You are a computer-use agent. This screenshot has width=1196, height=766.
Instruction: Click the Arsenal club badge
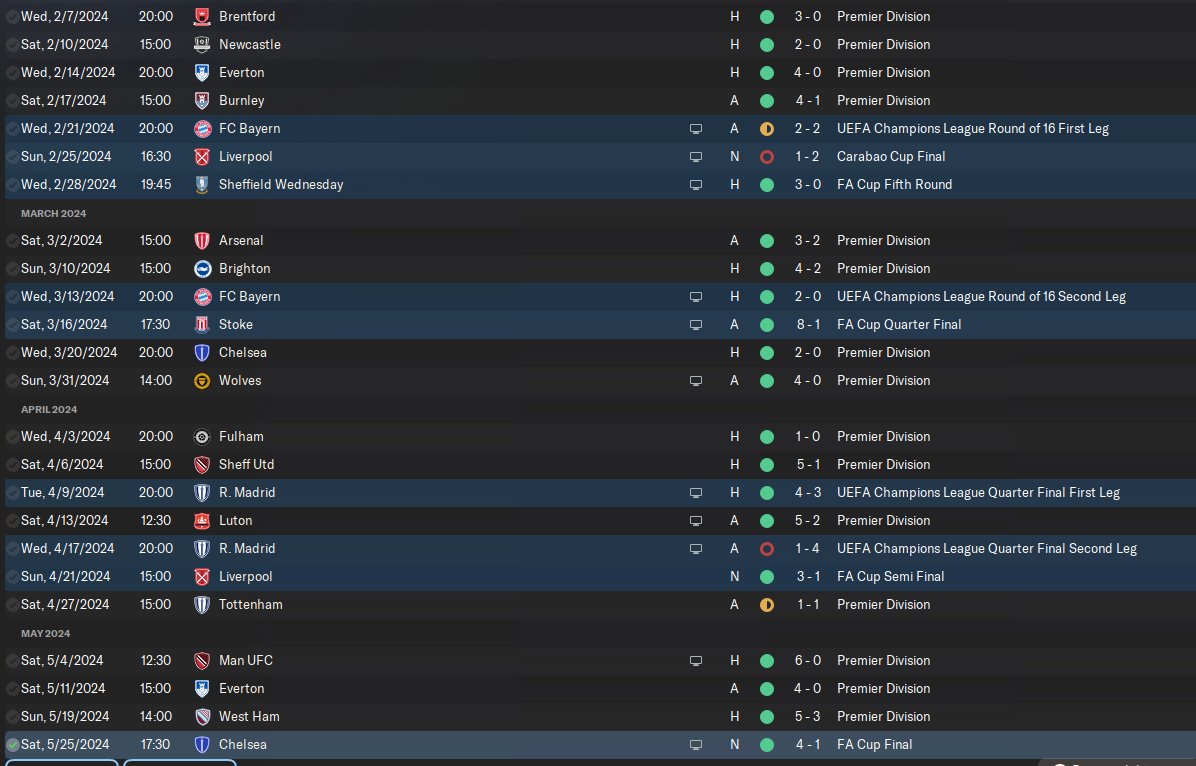pos(202,241)
